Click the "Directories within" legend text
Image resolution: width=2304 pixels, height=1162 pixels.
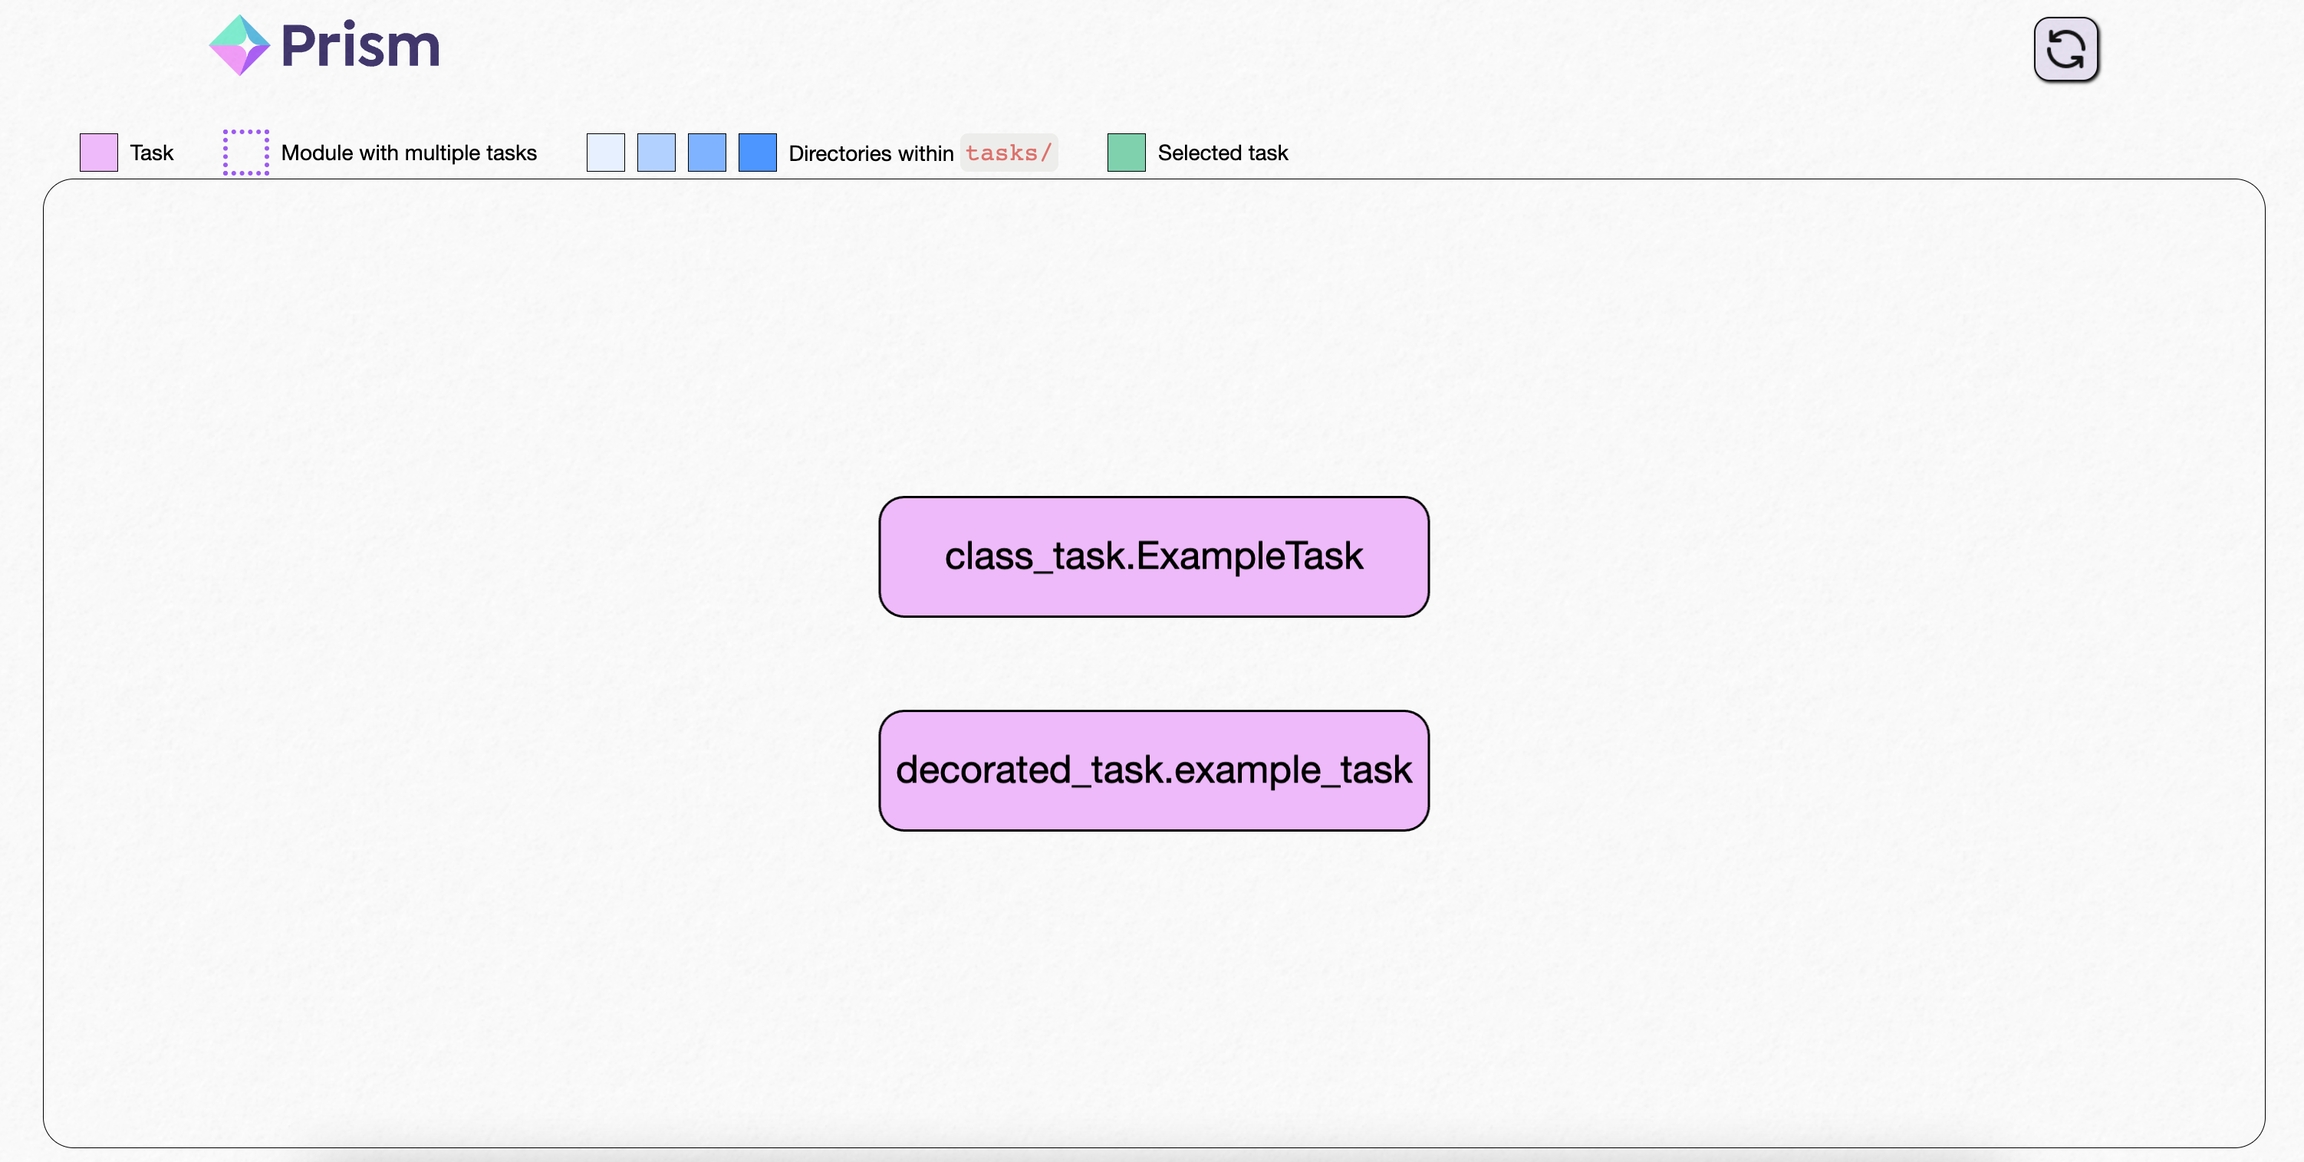click(870, 154)
